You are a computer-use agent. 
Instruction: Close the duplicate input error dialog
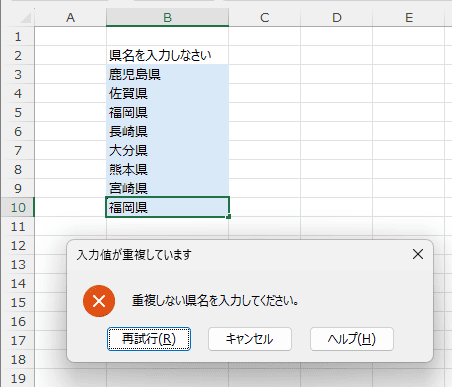[x=418, y=254]
